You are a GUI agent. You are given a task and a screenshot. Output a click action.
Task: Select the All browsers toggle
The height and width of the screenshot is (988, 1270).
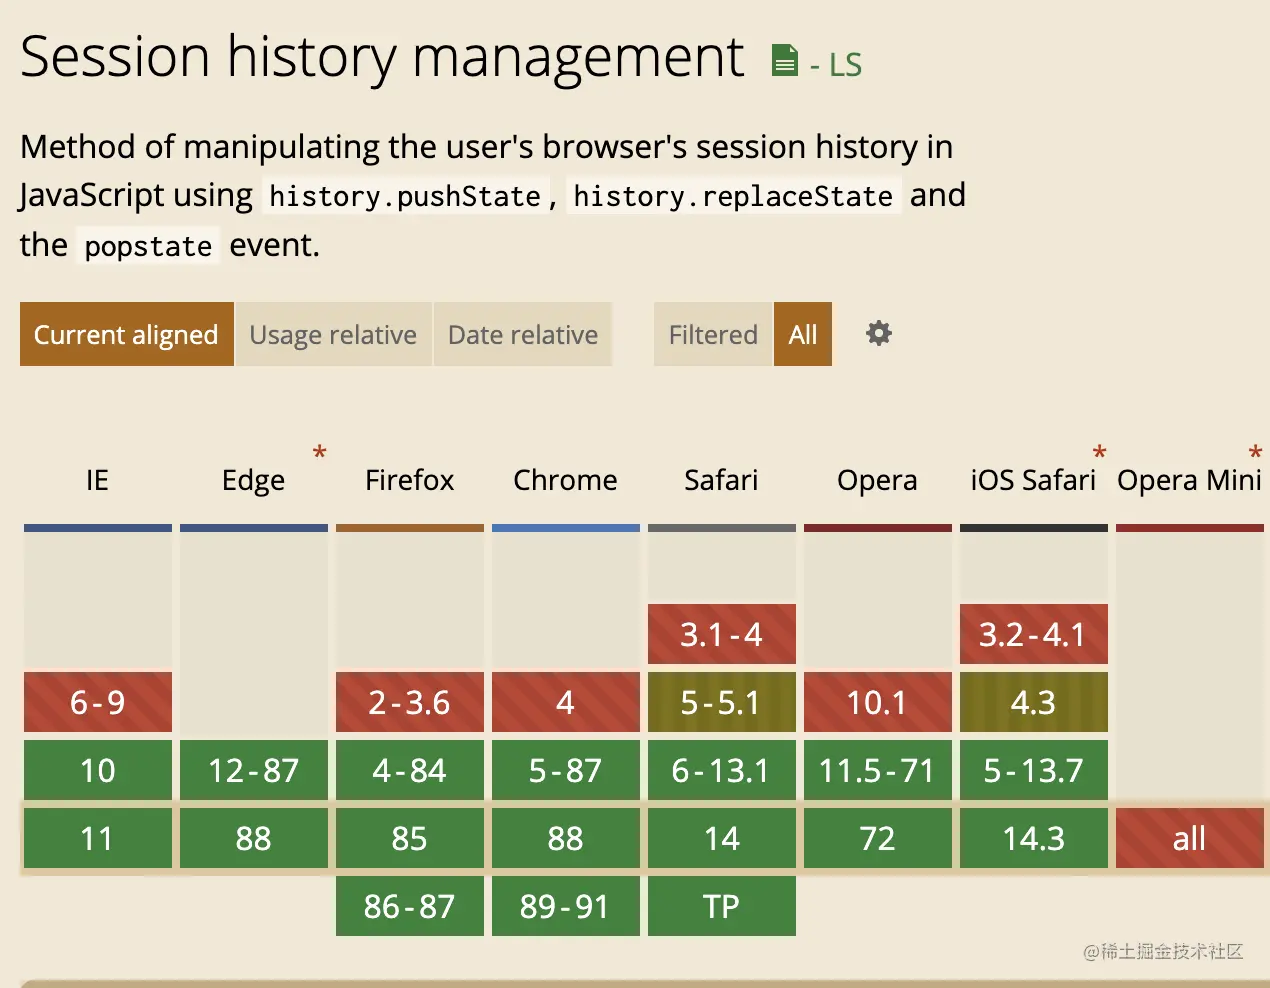[803, 334]
